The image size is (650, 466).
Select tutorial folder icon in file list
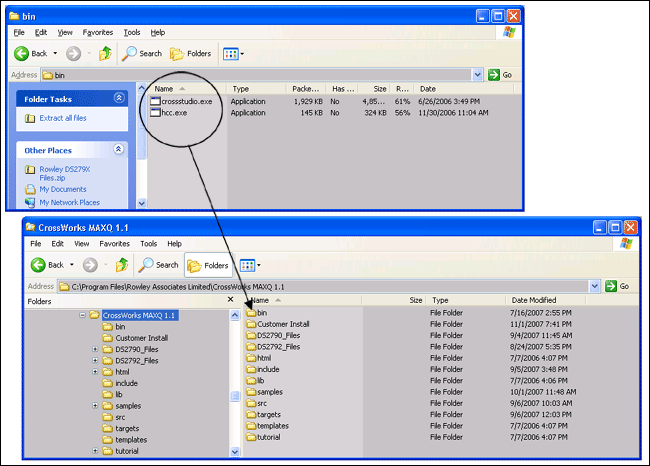252,437
